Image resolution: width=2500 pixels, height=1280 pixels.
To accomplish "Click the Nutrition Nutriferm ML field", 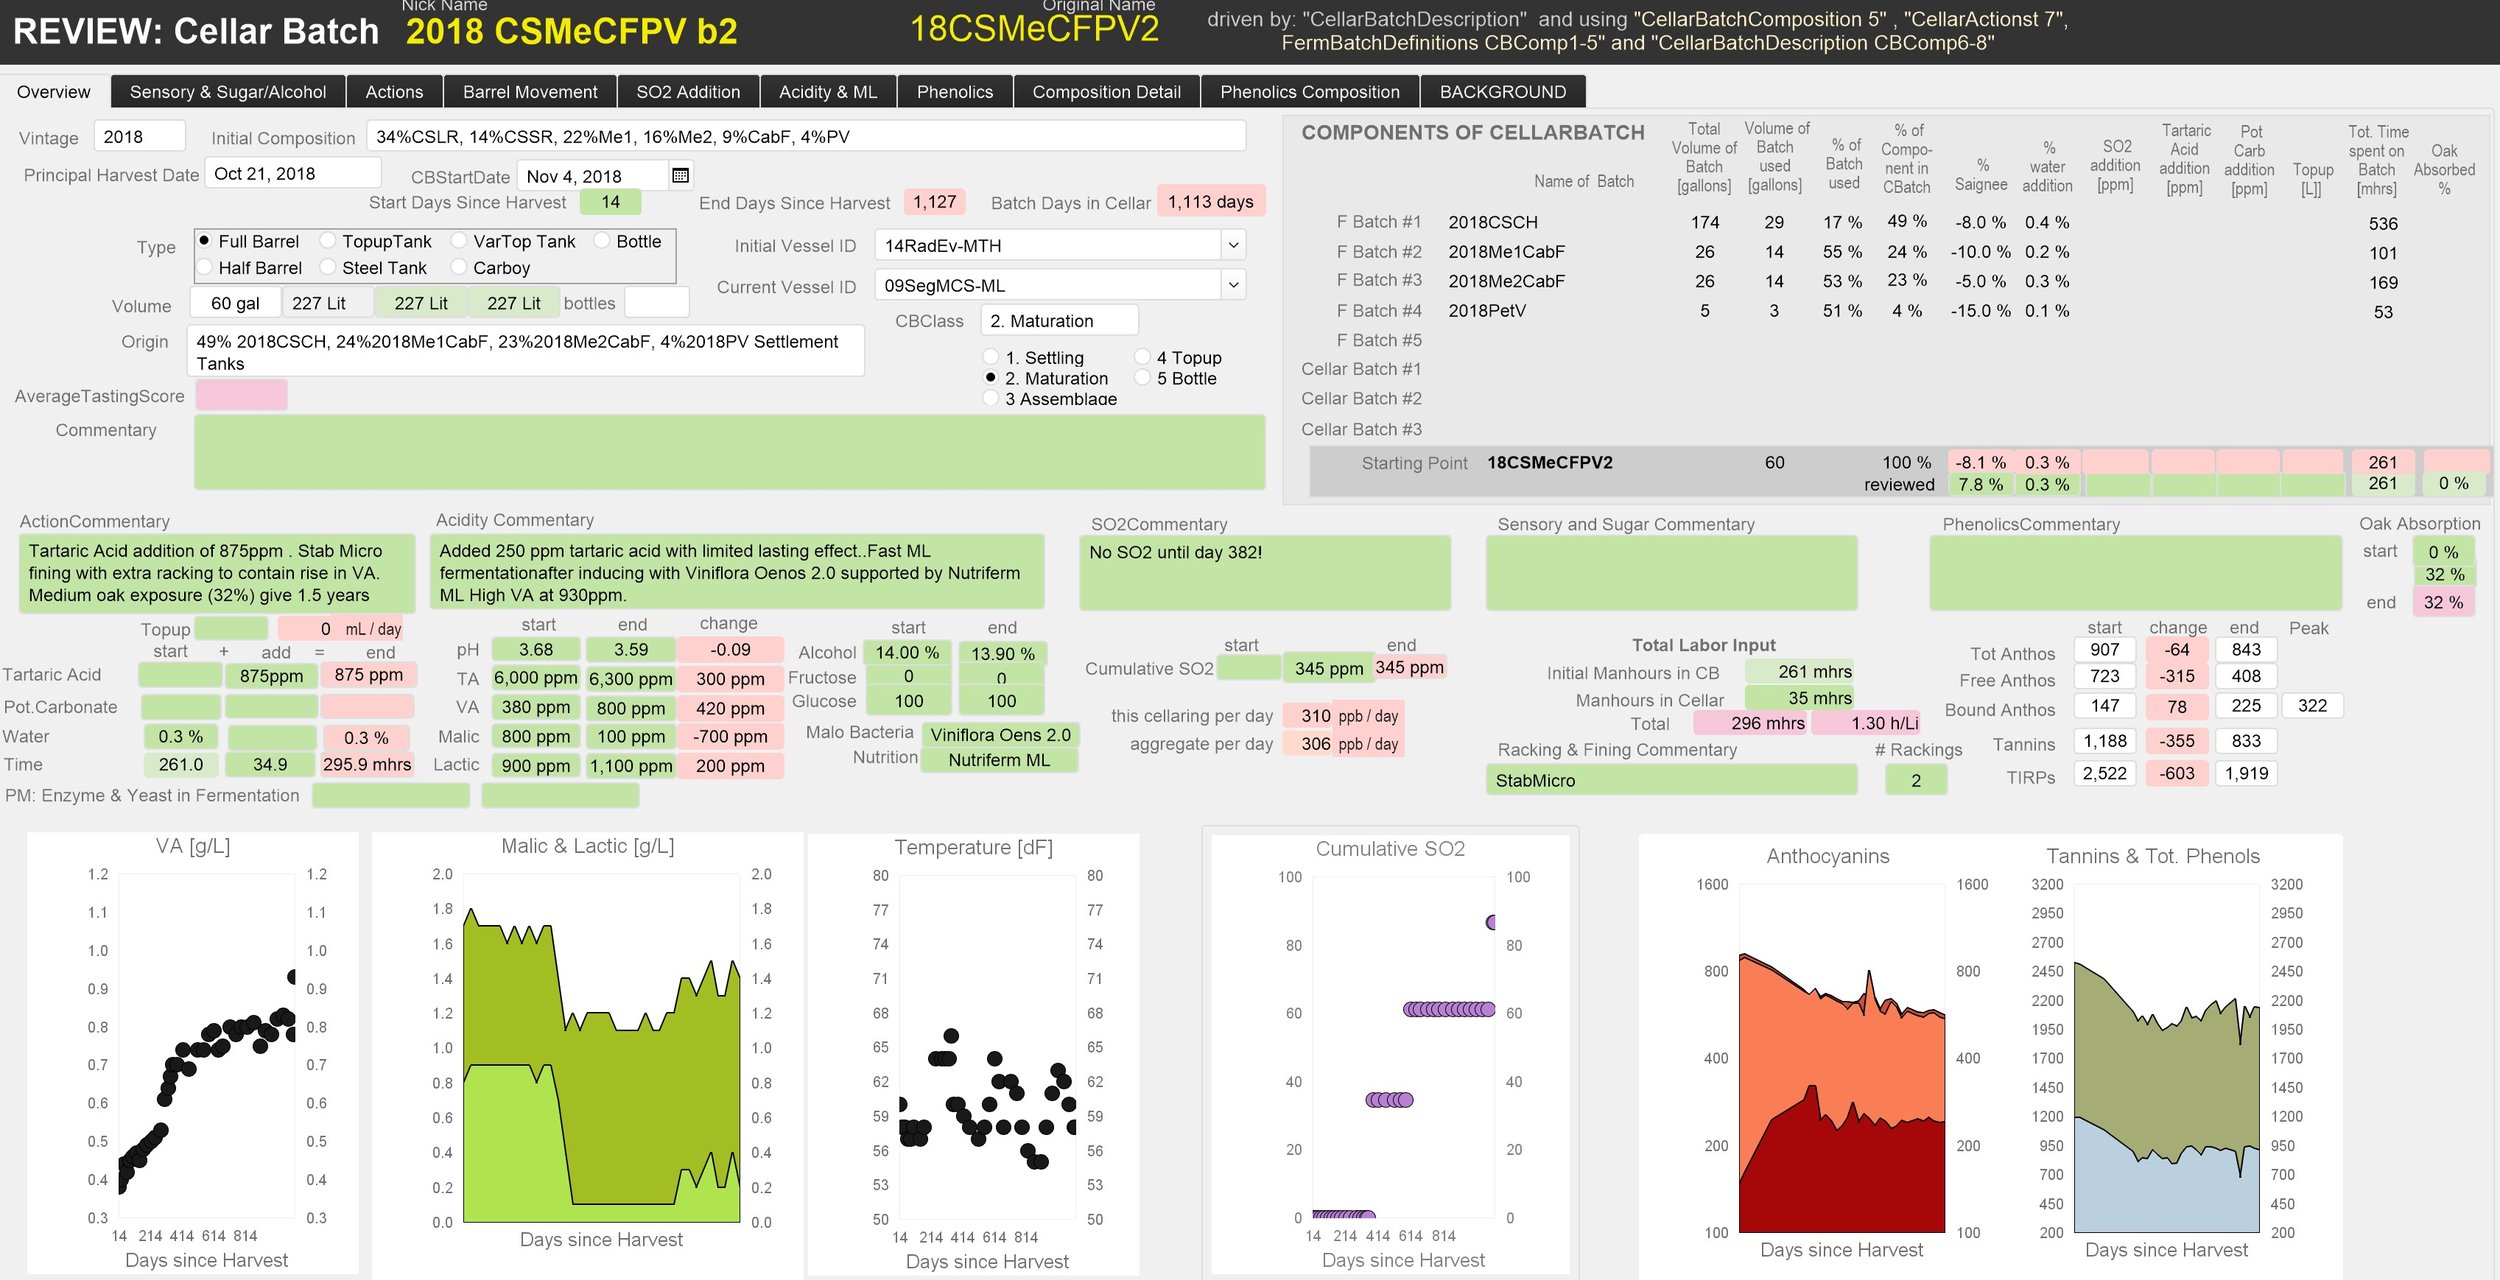I will point(1000,760).
